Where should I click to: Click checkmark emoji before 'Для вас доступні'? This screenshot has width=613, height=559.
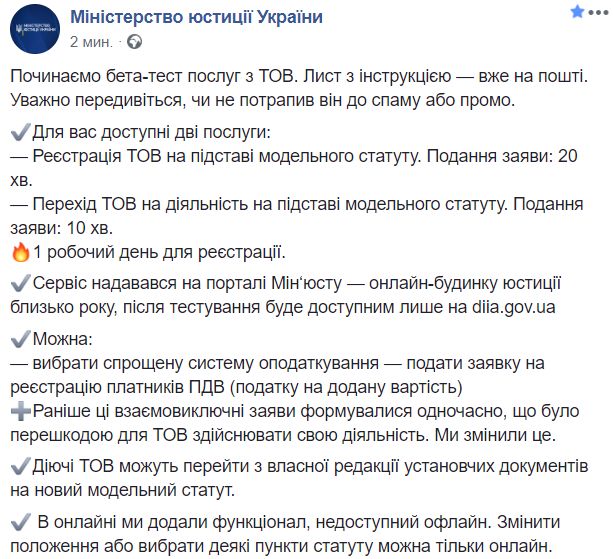pos(20,132)
